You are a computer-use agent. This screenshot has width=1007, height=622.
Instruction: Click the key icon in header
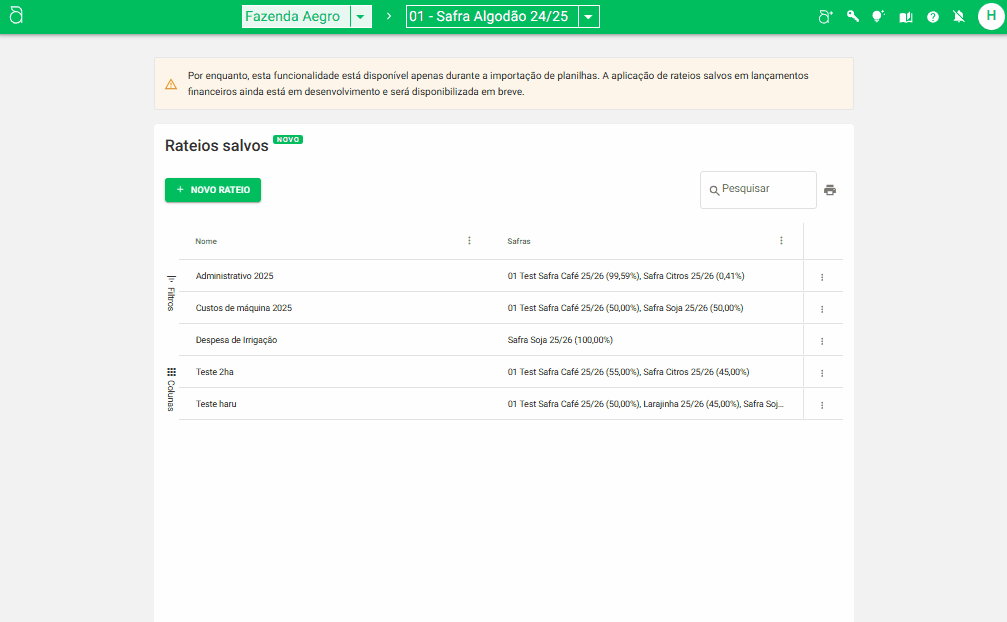(853, 17)
